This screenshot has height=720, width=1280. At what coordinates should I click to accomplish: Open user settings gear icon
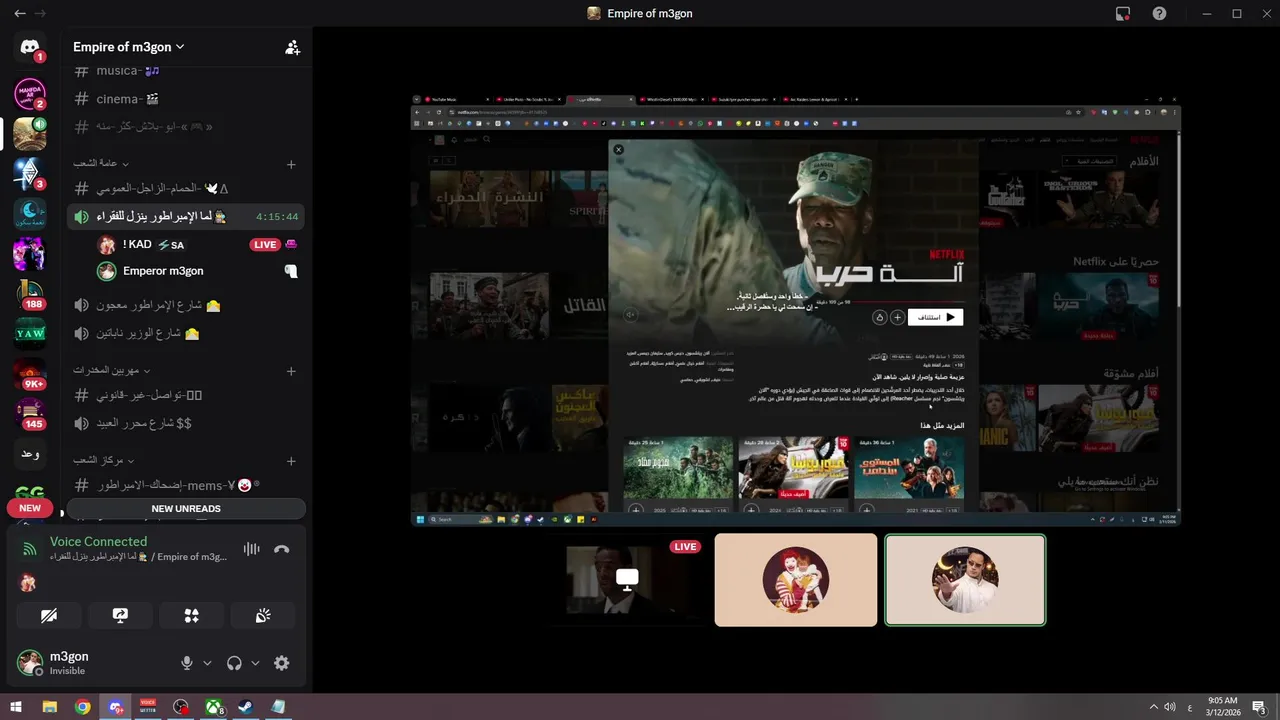click(282, 663)
